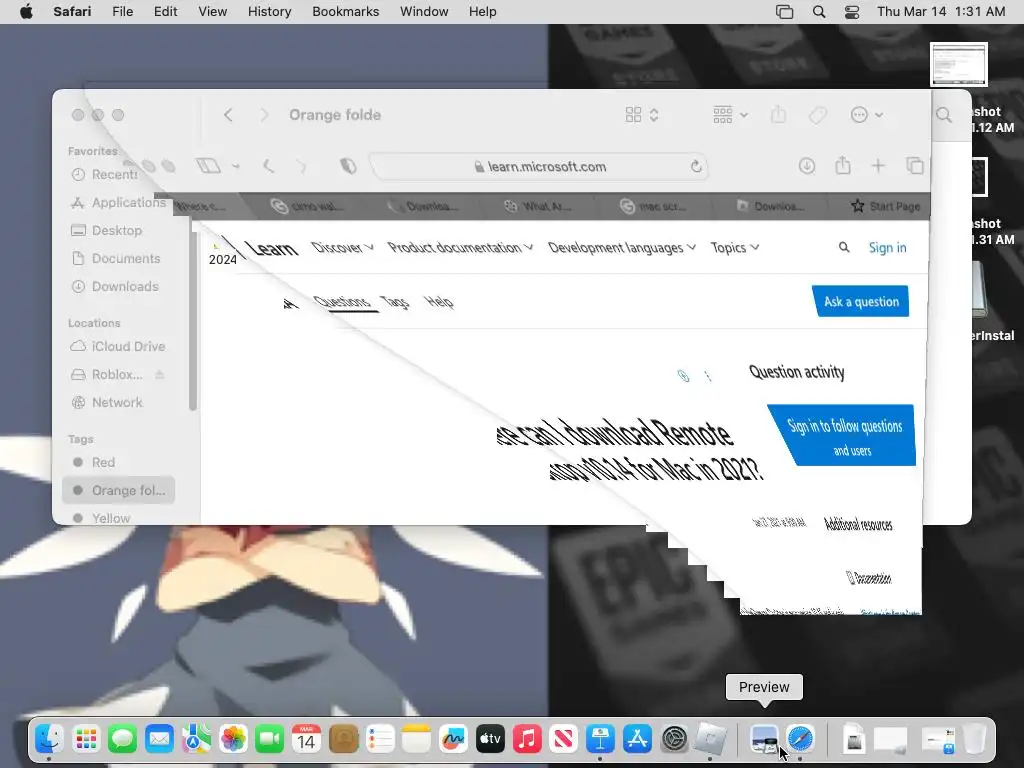1024x768 pixels.
Task: Open iCloud Drive in Finder sidebar
Action: (120, 346)
